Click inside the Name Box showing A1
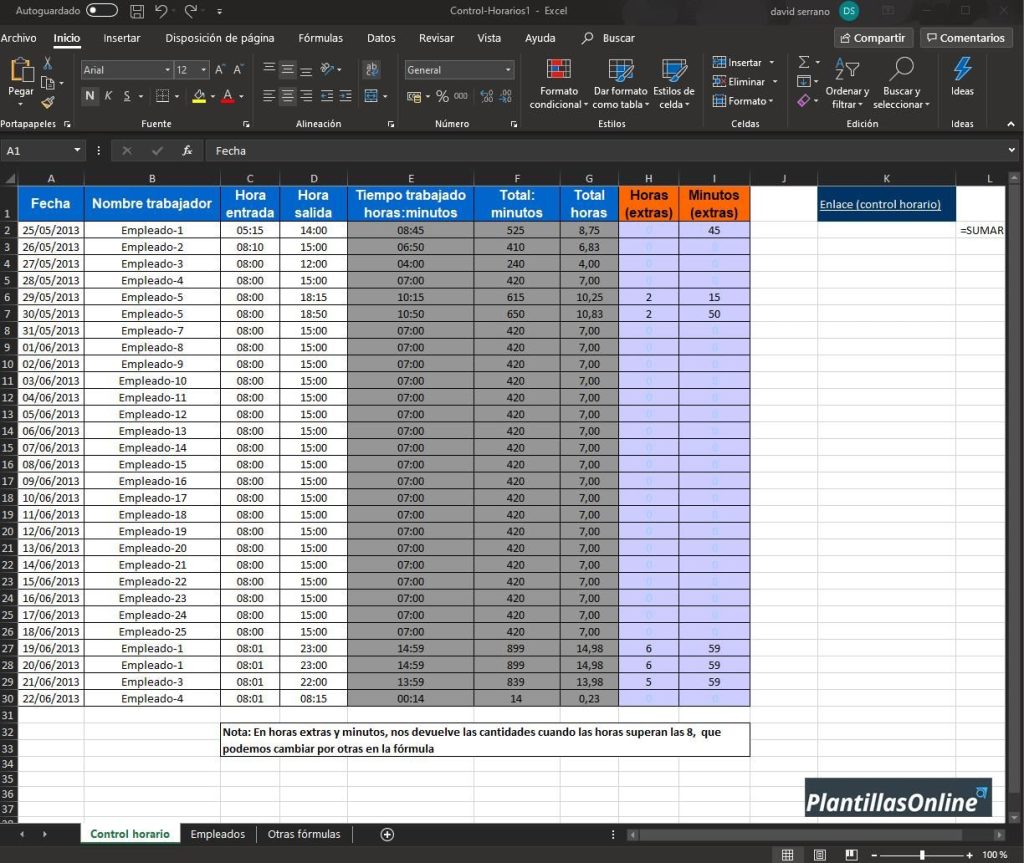The height and width of the screenshot is (863, 1024). point(37,150)
